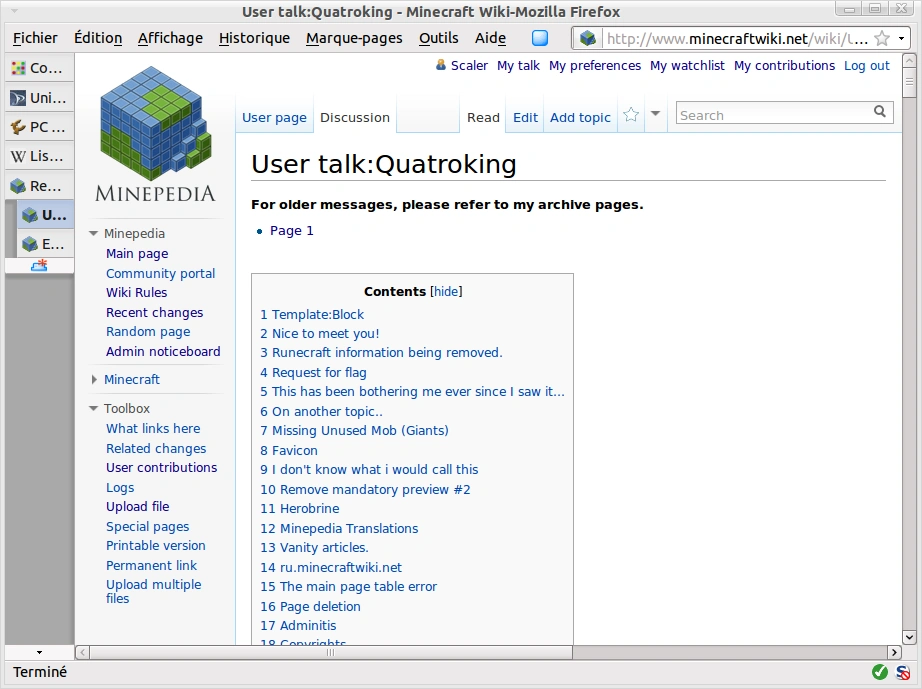
Task: Bookmark page with URL bar star
Action: coord(881,39)
